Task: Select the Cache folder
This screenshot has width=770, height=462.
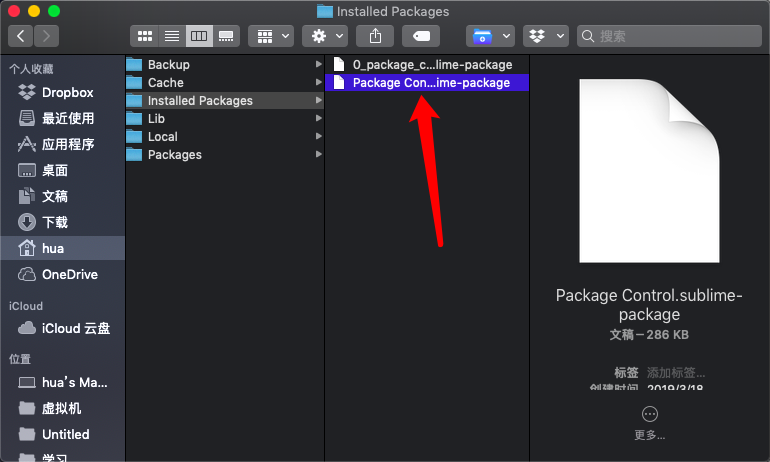Action: tap(225, 82)
